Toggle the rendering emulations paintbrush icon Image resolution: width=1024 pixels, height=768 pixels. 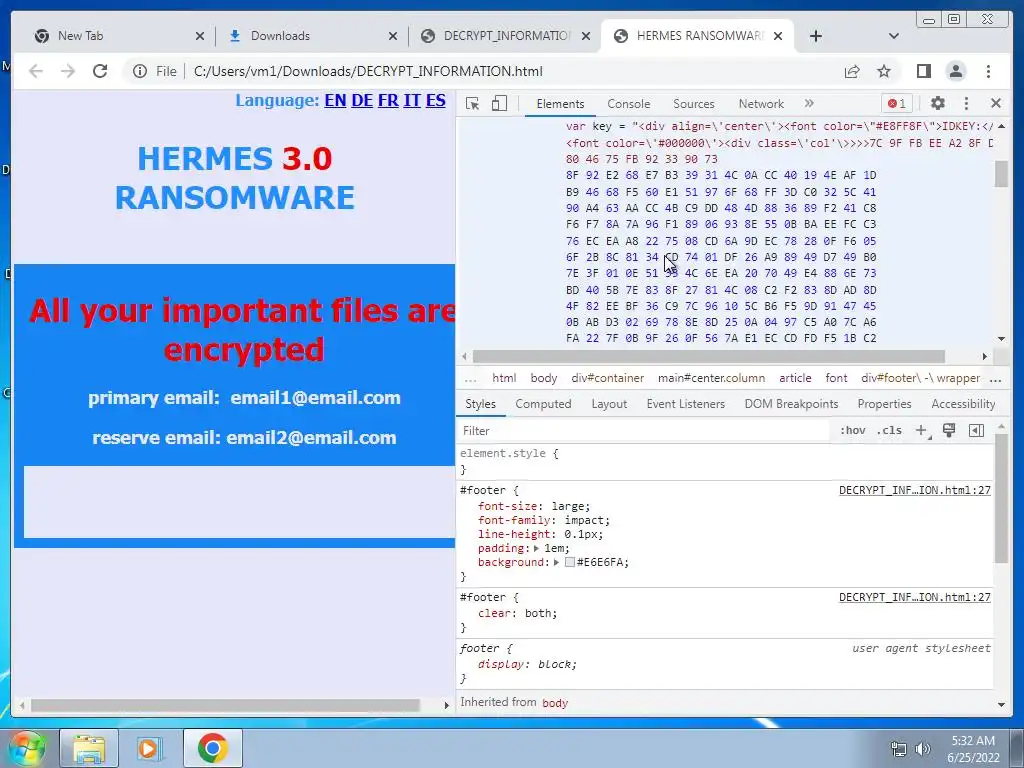pos(949,430)
